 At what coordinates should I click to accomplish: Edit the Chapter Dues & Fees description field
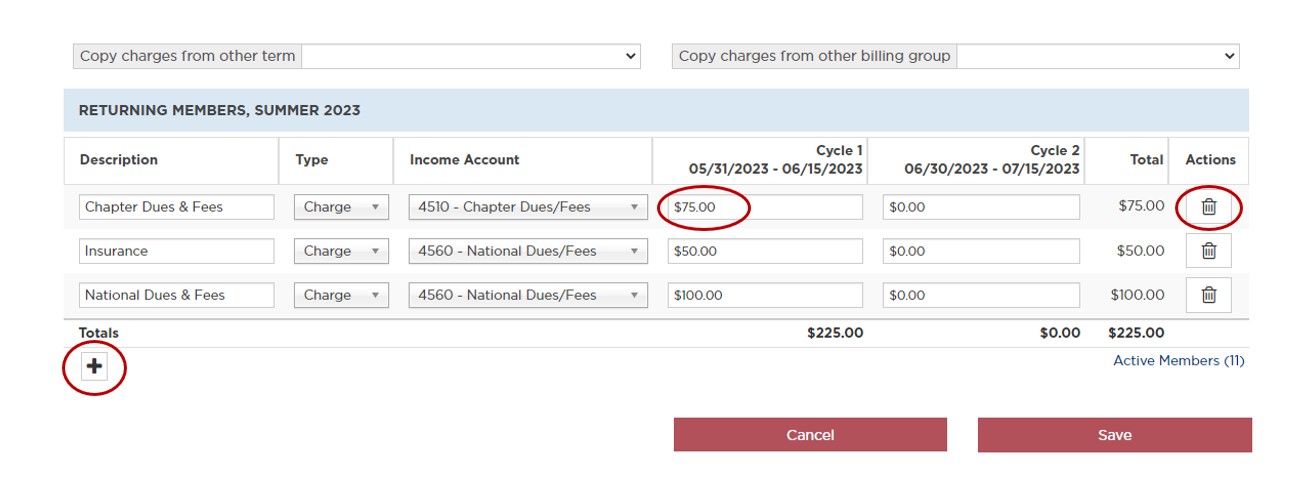point(176,207)
